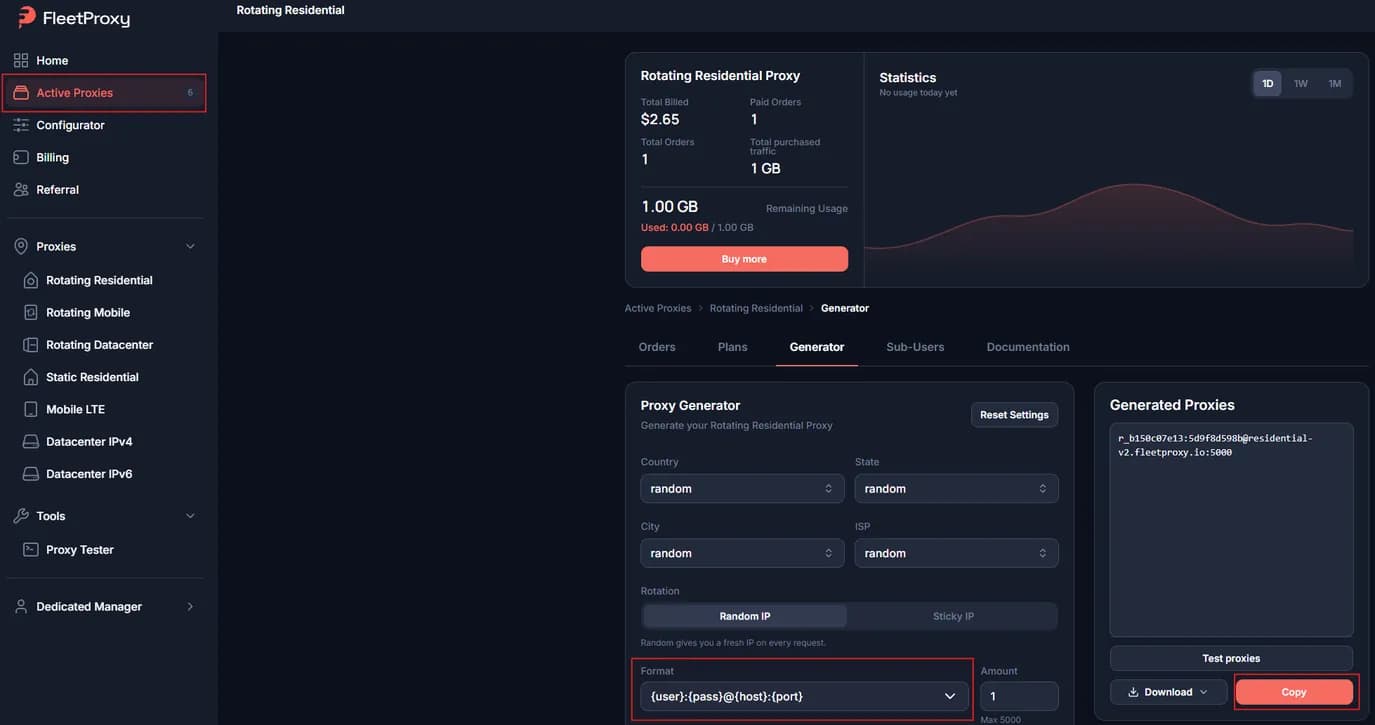Click the Buy more button
This screenshot has height=725, width=1375.
(x=744, y=259)
